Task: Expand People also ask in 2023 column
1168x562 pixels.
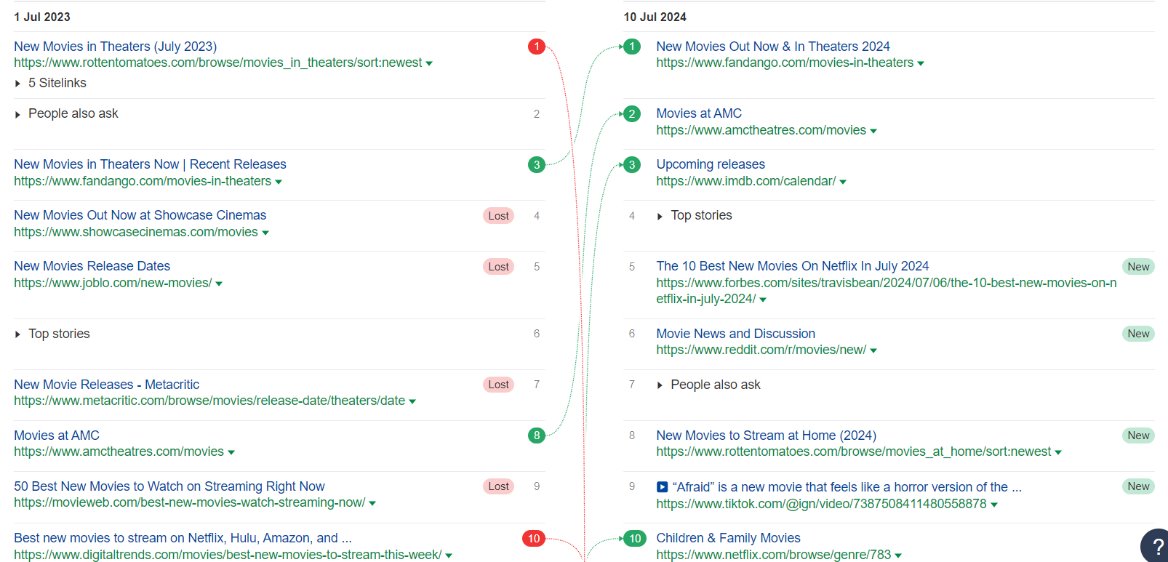Action: point(66,114)
